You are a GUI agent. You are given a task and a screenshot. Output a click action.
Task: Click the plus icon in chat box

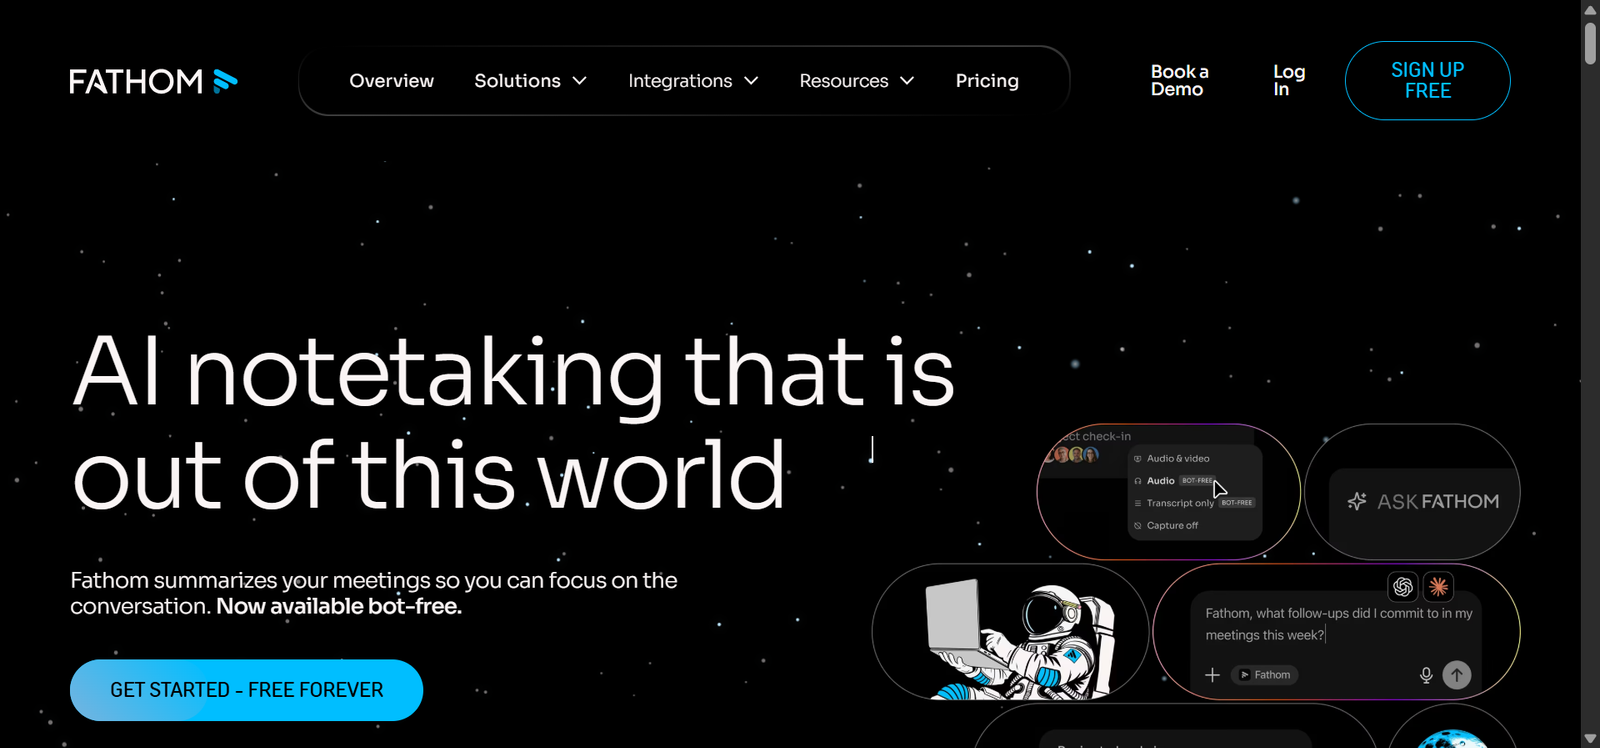coord(1212,675)
